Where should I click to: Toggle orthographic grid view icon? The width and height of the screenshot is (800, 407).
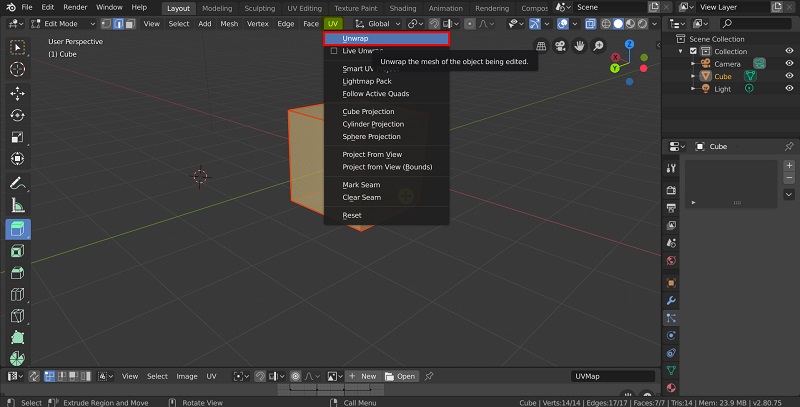point(541,45)
